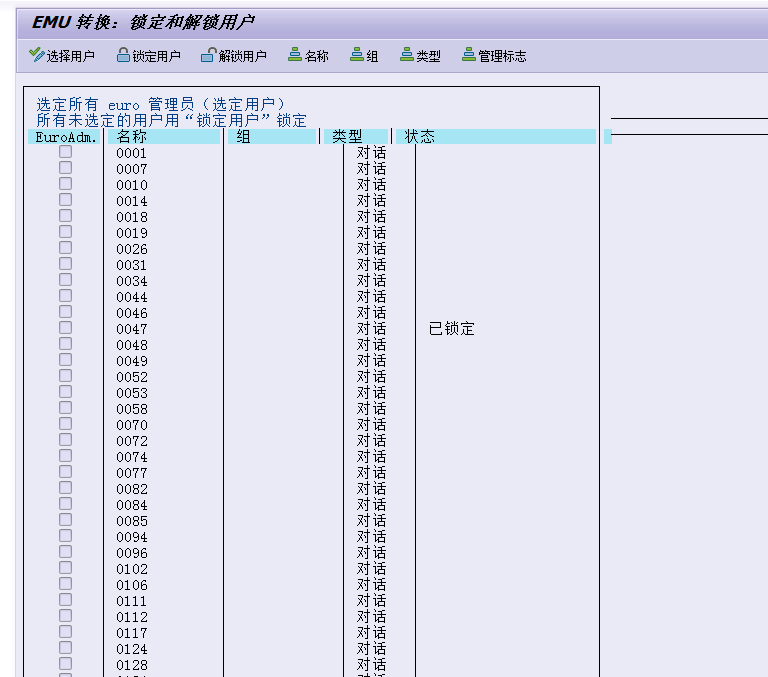The image size is (768, 677).
Task: Tick the EuroAdm checkbox for user 0046
Action: pyautogui.click(x=66, y=312)
